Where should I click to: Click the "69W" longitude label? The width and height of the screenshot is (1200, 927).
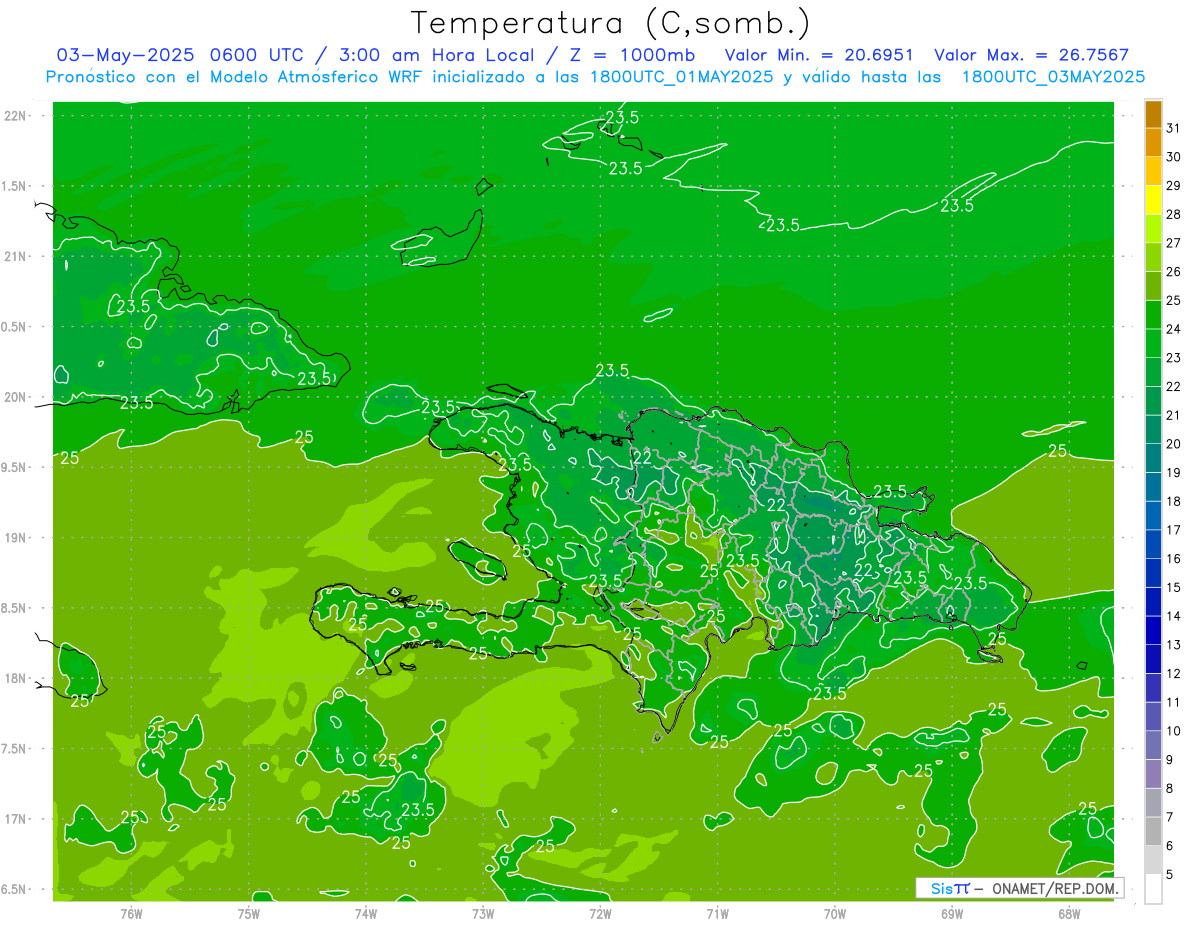[x=952, y=914]
